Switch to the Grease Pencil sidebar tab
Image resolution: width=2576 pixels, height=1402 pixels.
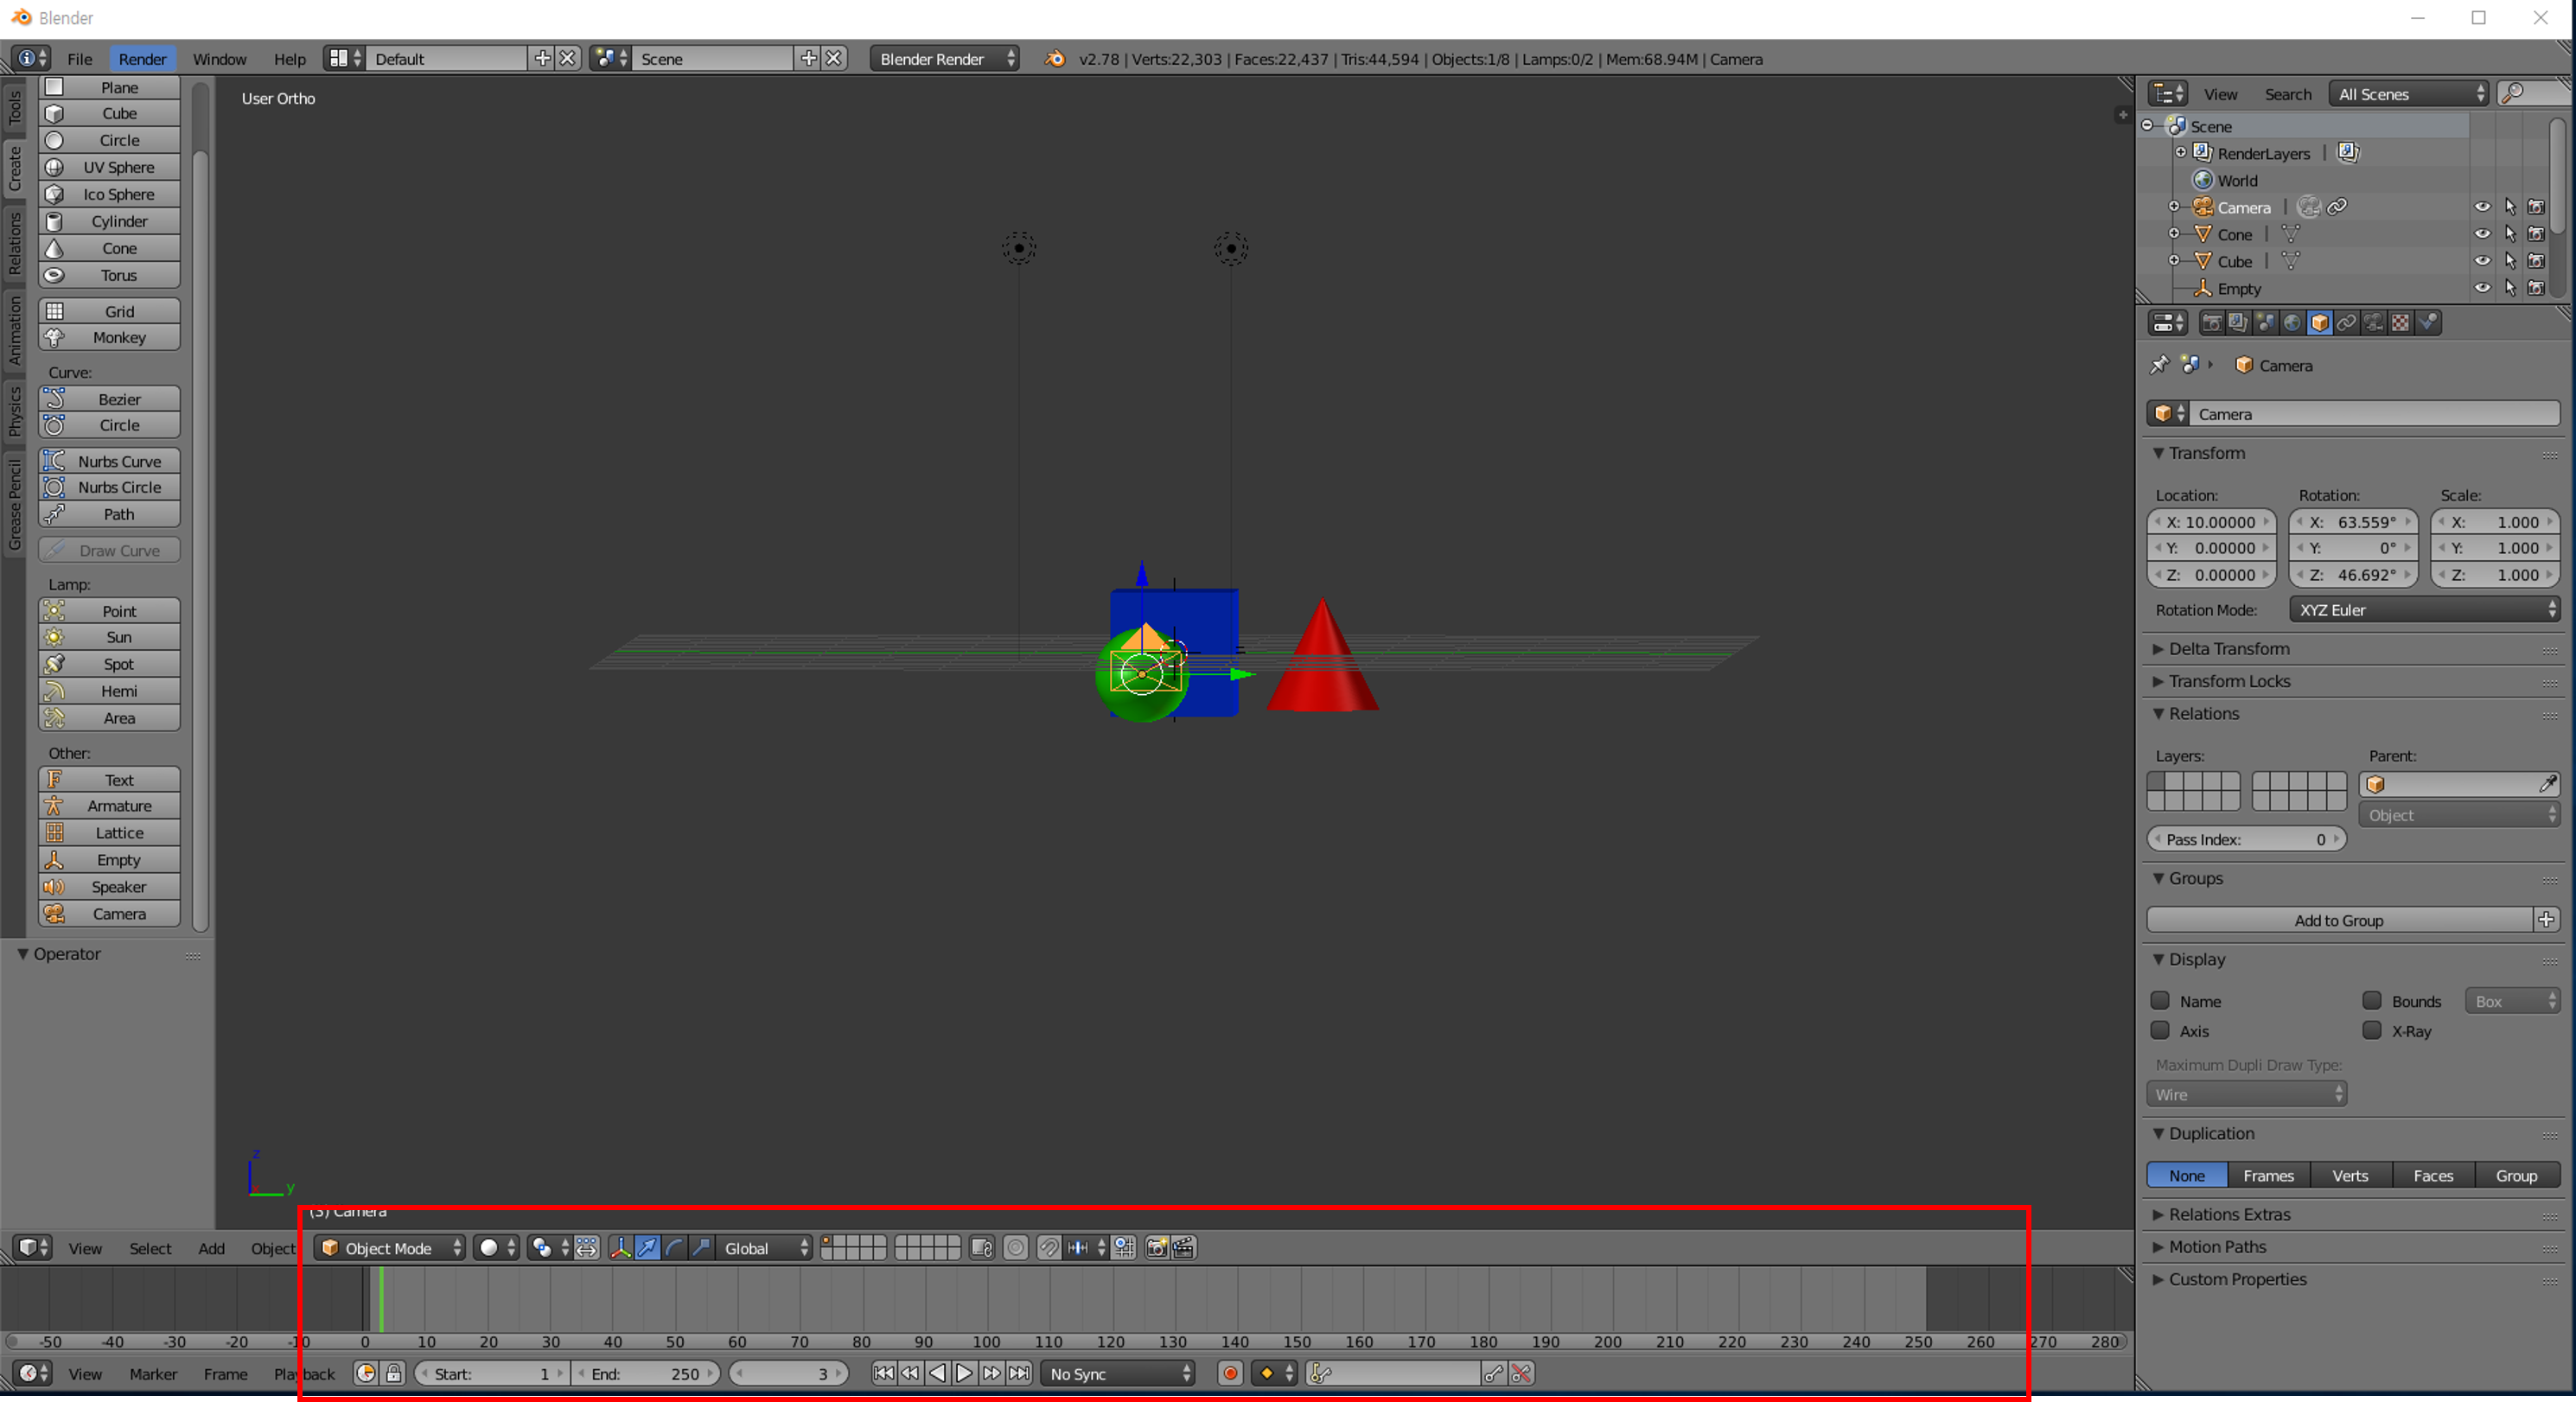(14, 505)
